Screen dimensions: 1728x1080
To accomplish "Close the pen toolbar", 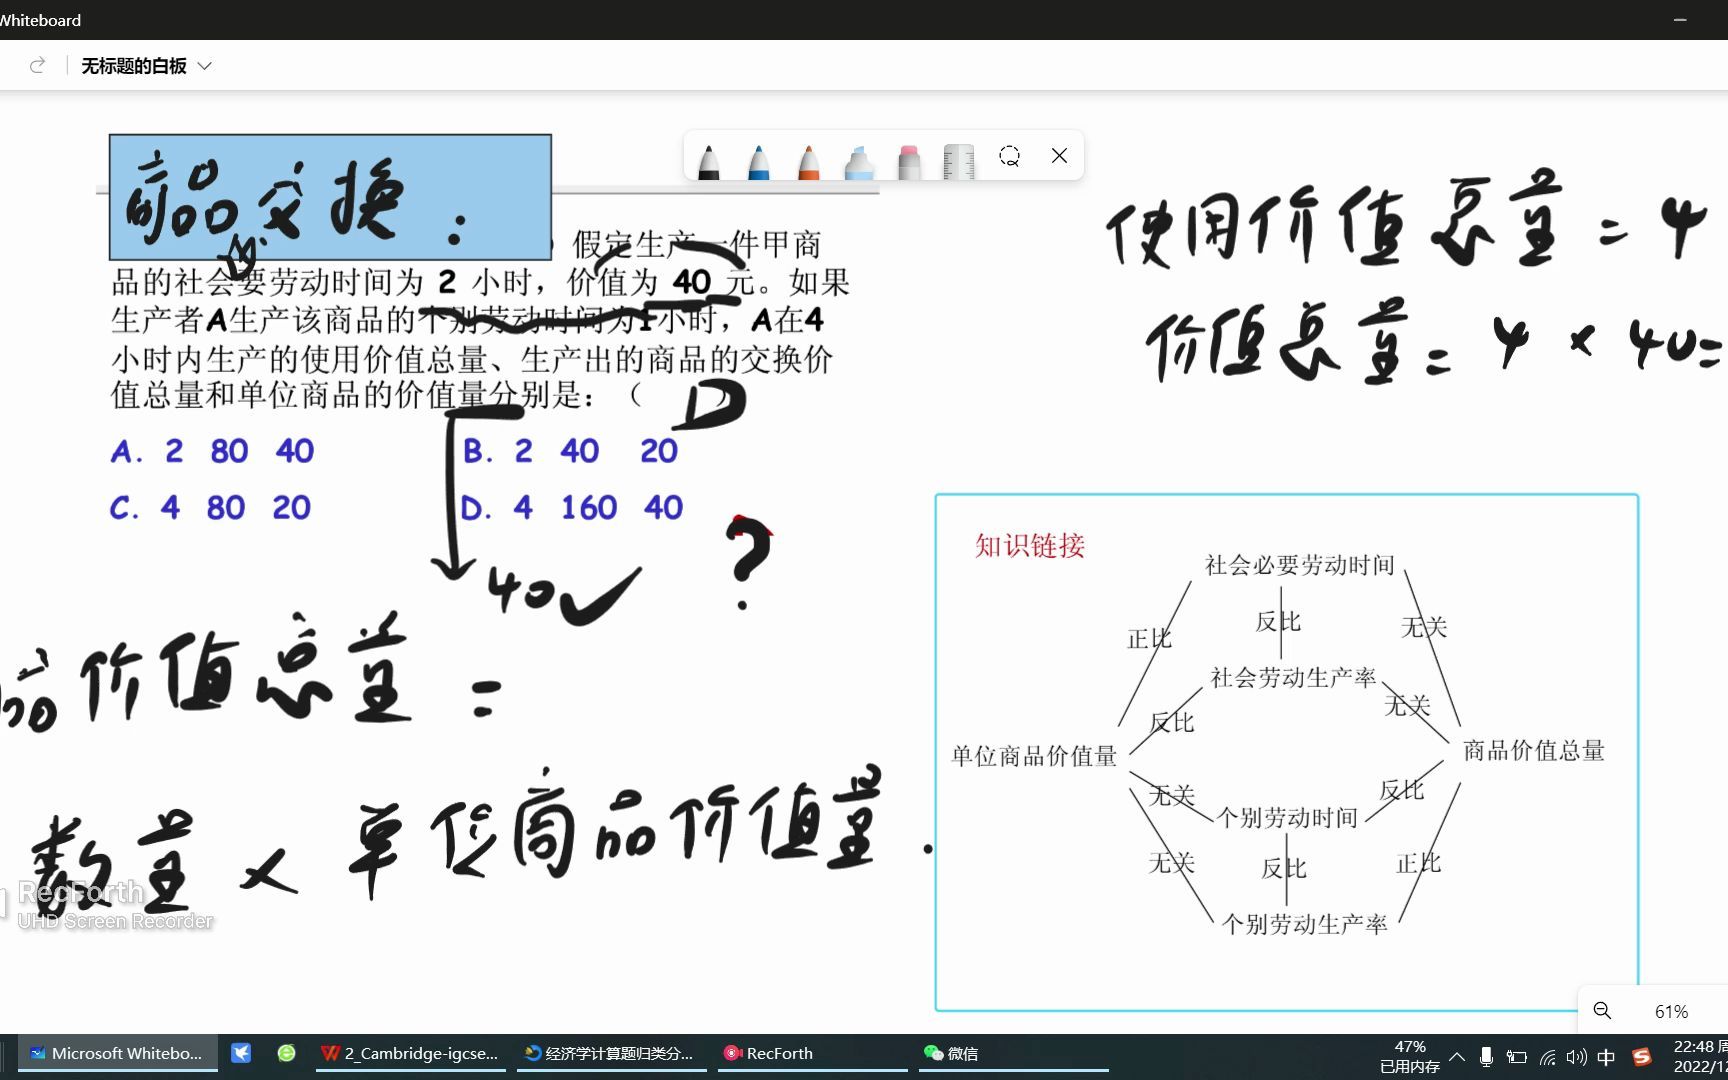I will [1059, 156].
